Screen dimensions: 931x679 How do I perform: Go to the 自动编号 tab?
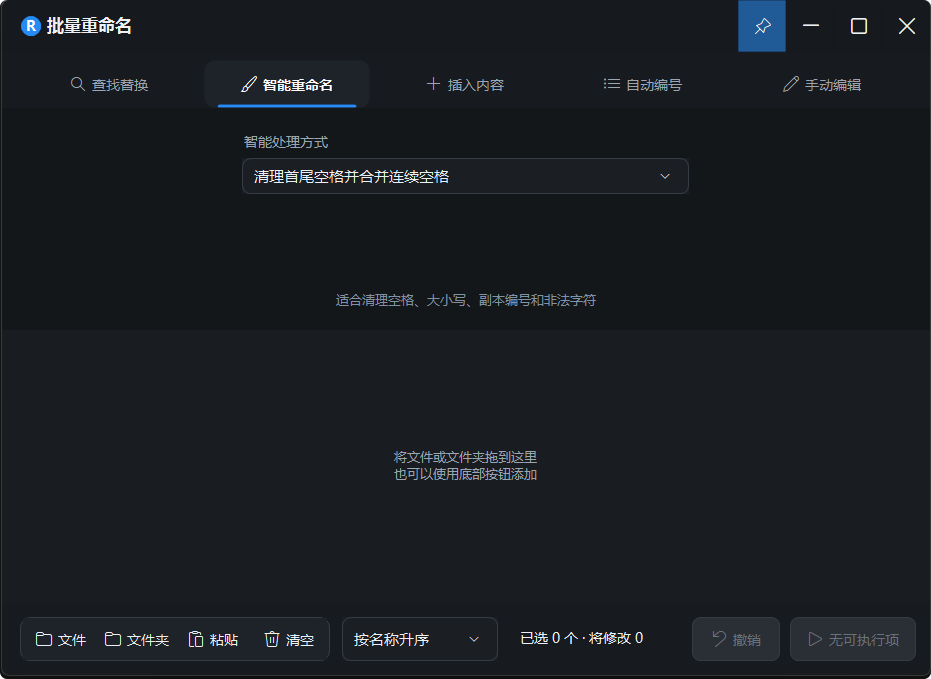(x=642, y=84)
